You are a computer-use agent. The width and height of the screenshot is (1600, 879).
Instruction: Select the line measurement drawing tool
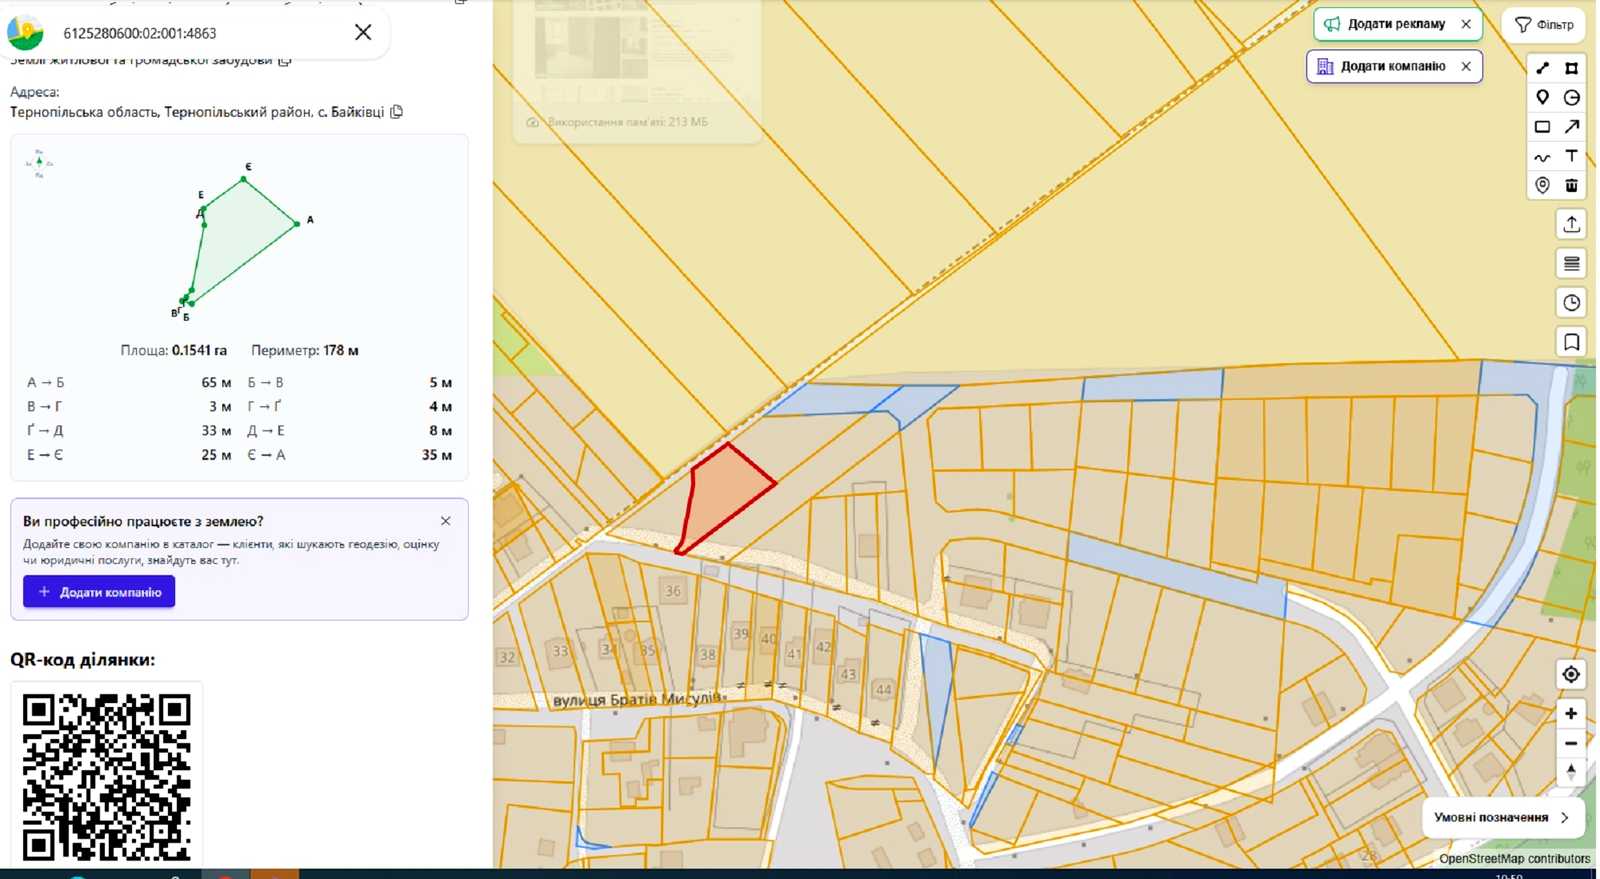[x=1543, y=68]
